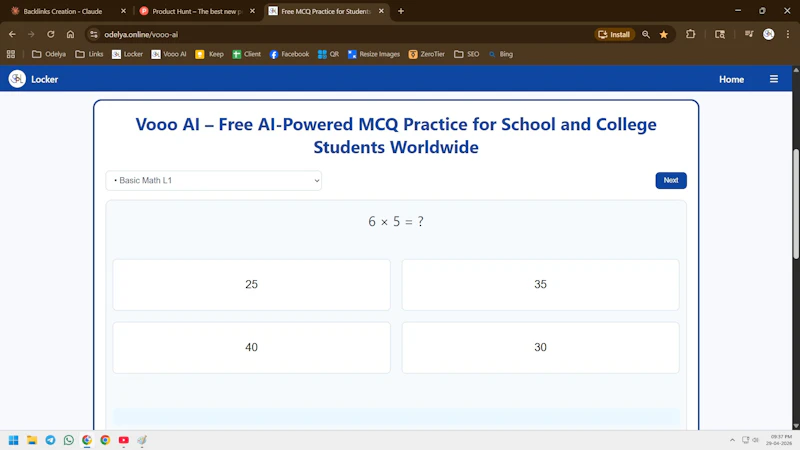Open the zoom magnifier icon in address bar

tap(646, 34)
